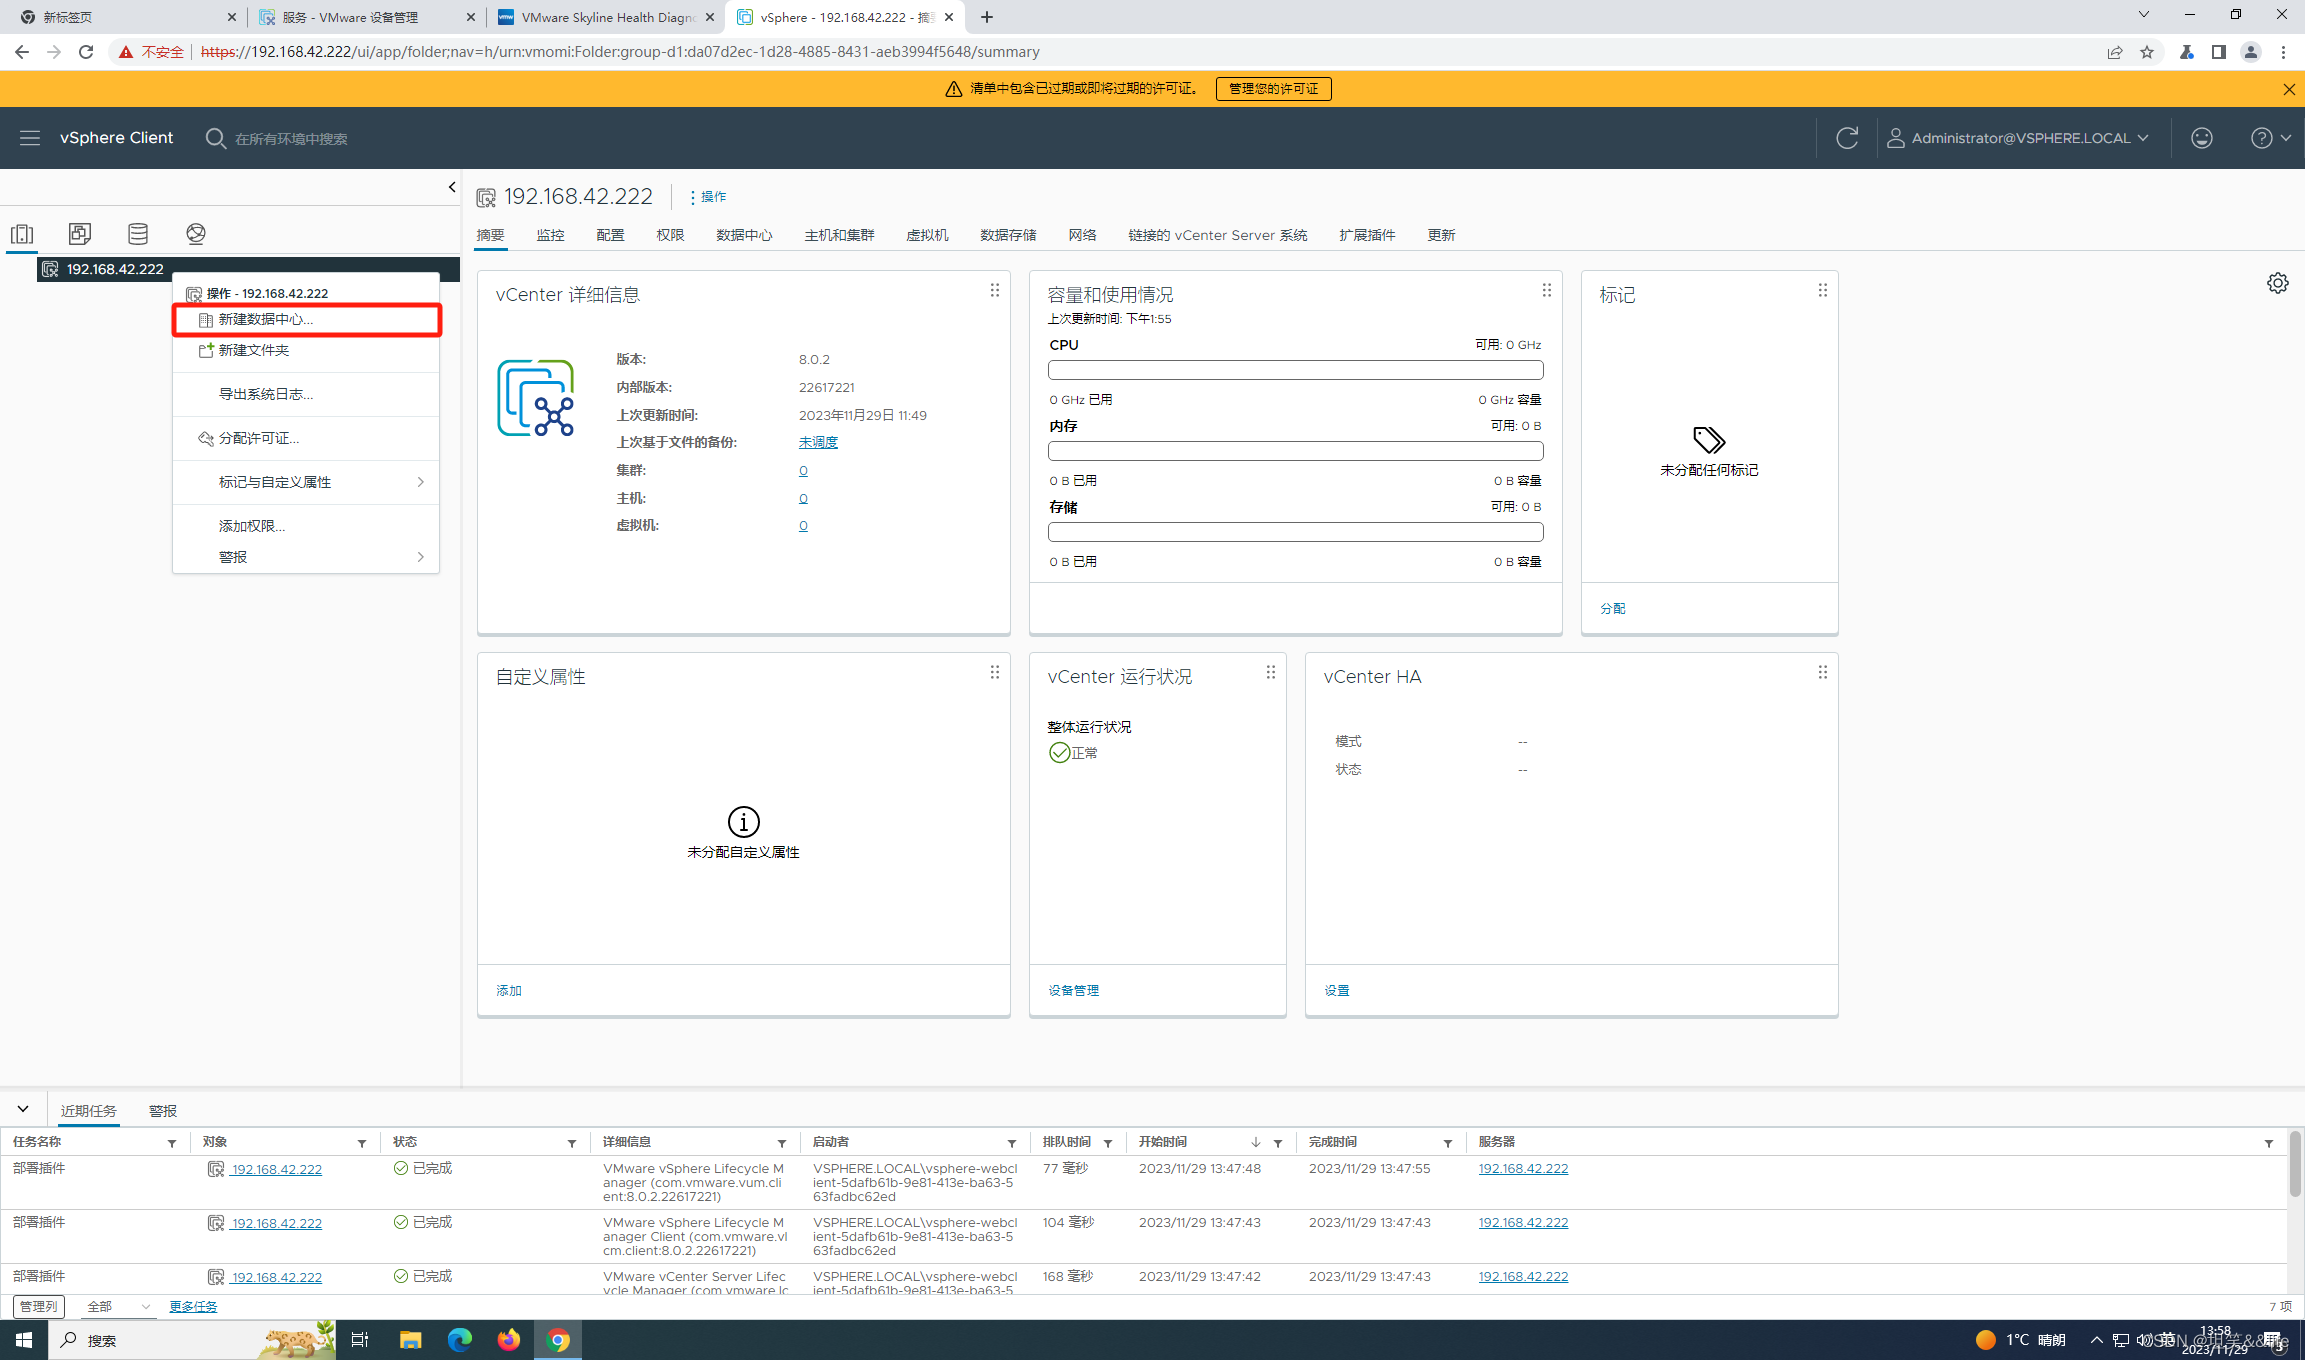Open Administrator@VSPHERE.LOCAL user dropdown
Viewport: 2305px width, 1360px height.
(x=2018, y=138)
